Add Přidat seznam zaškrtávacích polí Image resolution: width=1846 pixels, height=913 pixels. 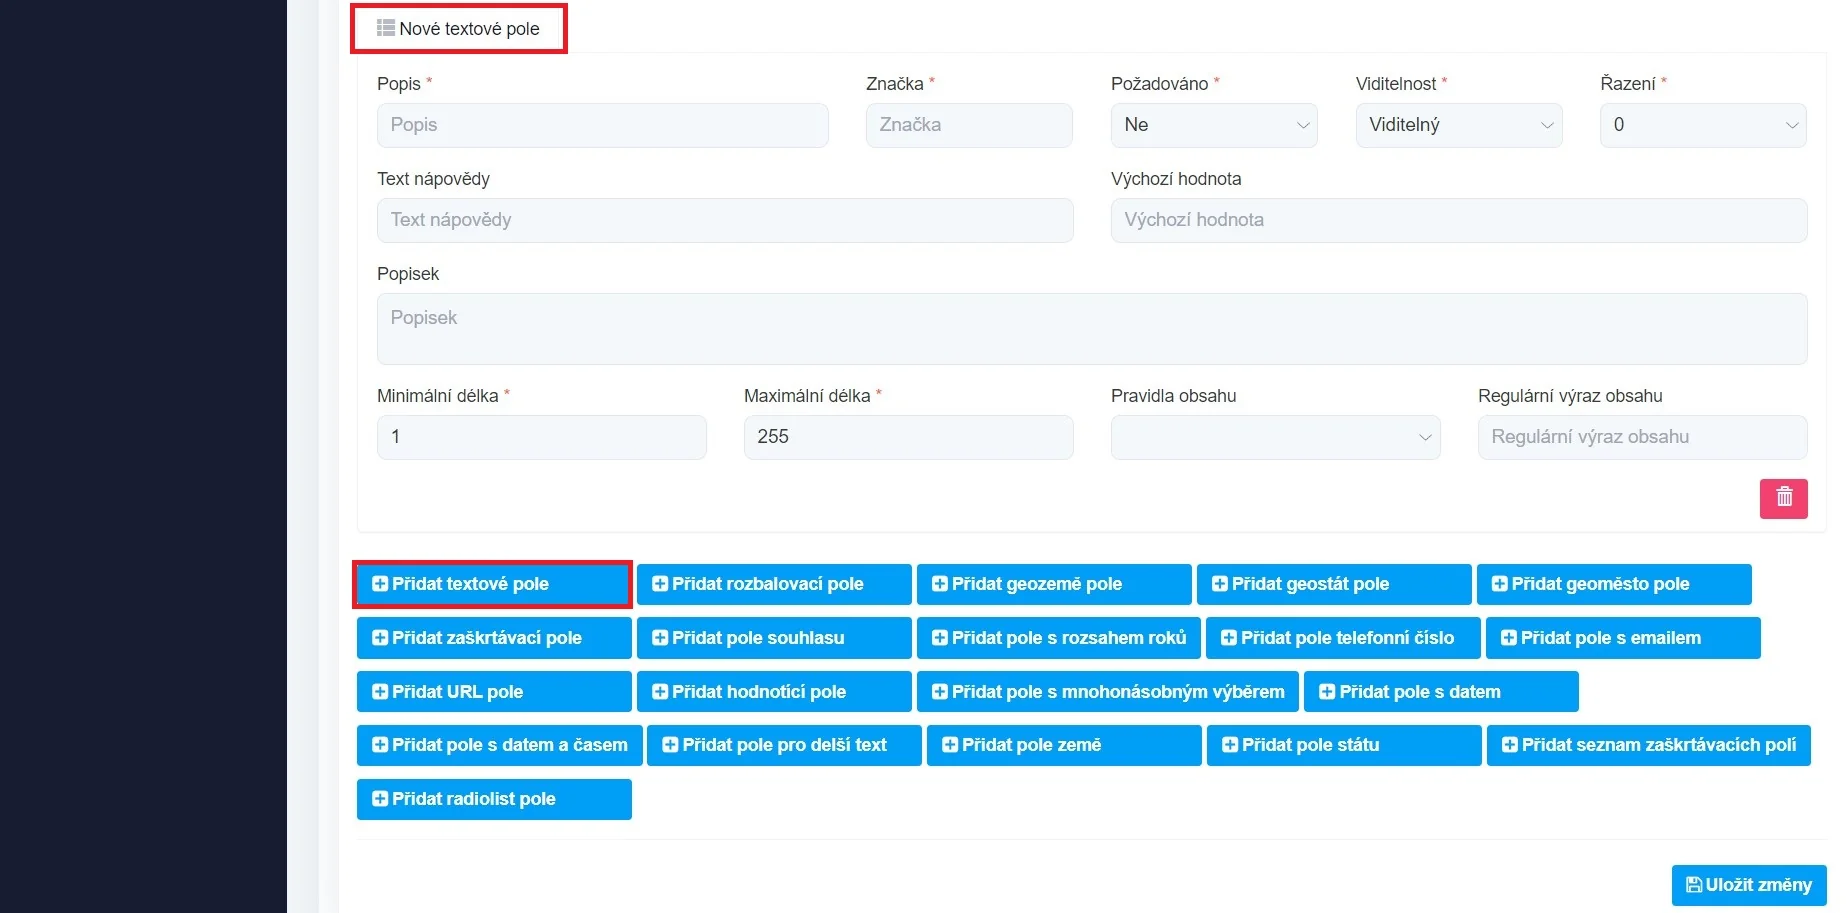click(1648, 746)
